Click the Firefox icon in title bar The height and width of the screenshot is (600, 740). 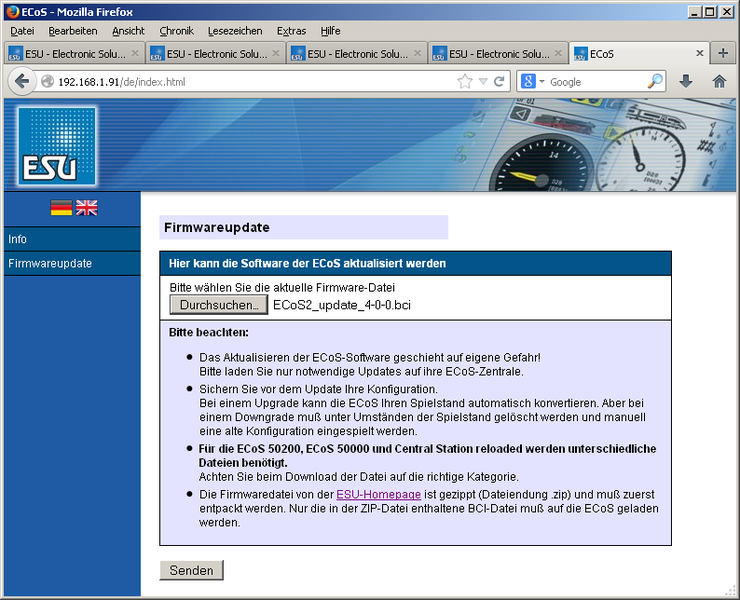coord(12,12)
